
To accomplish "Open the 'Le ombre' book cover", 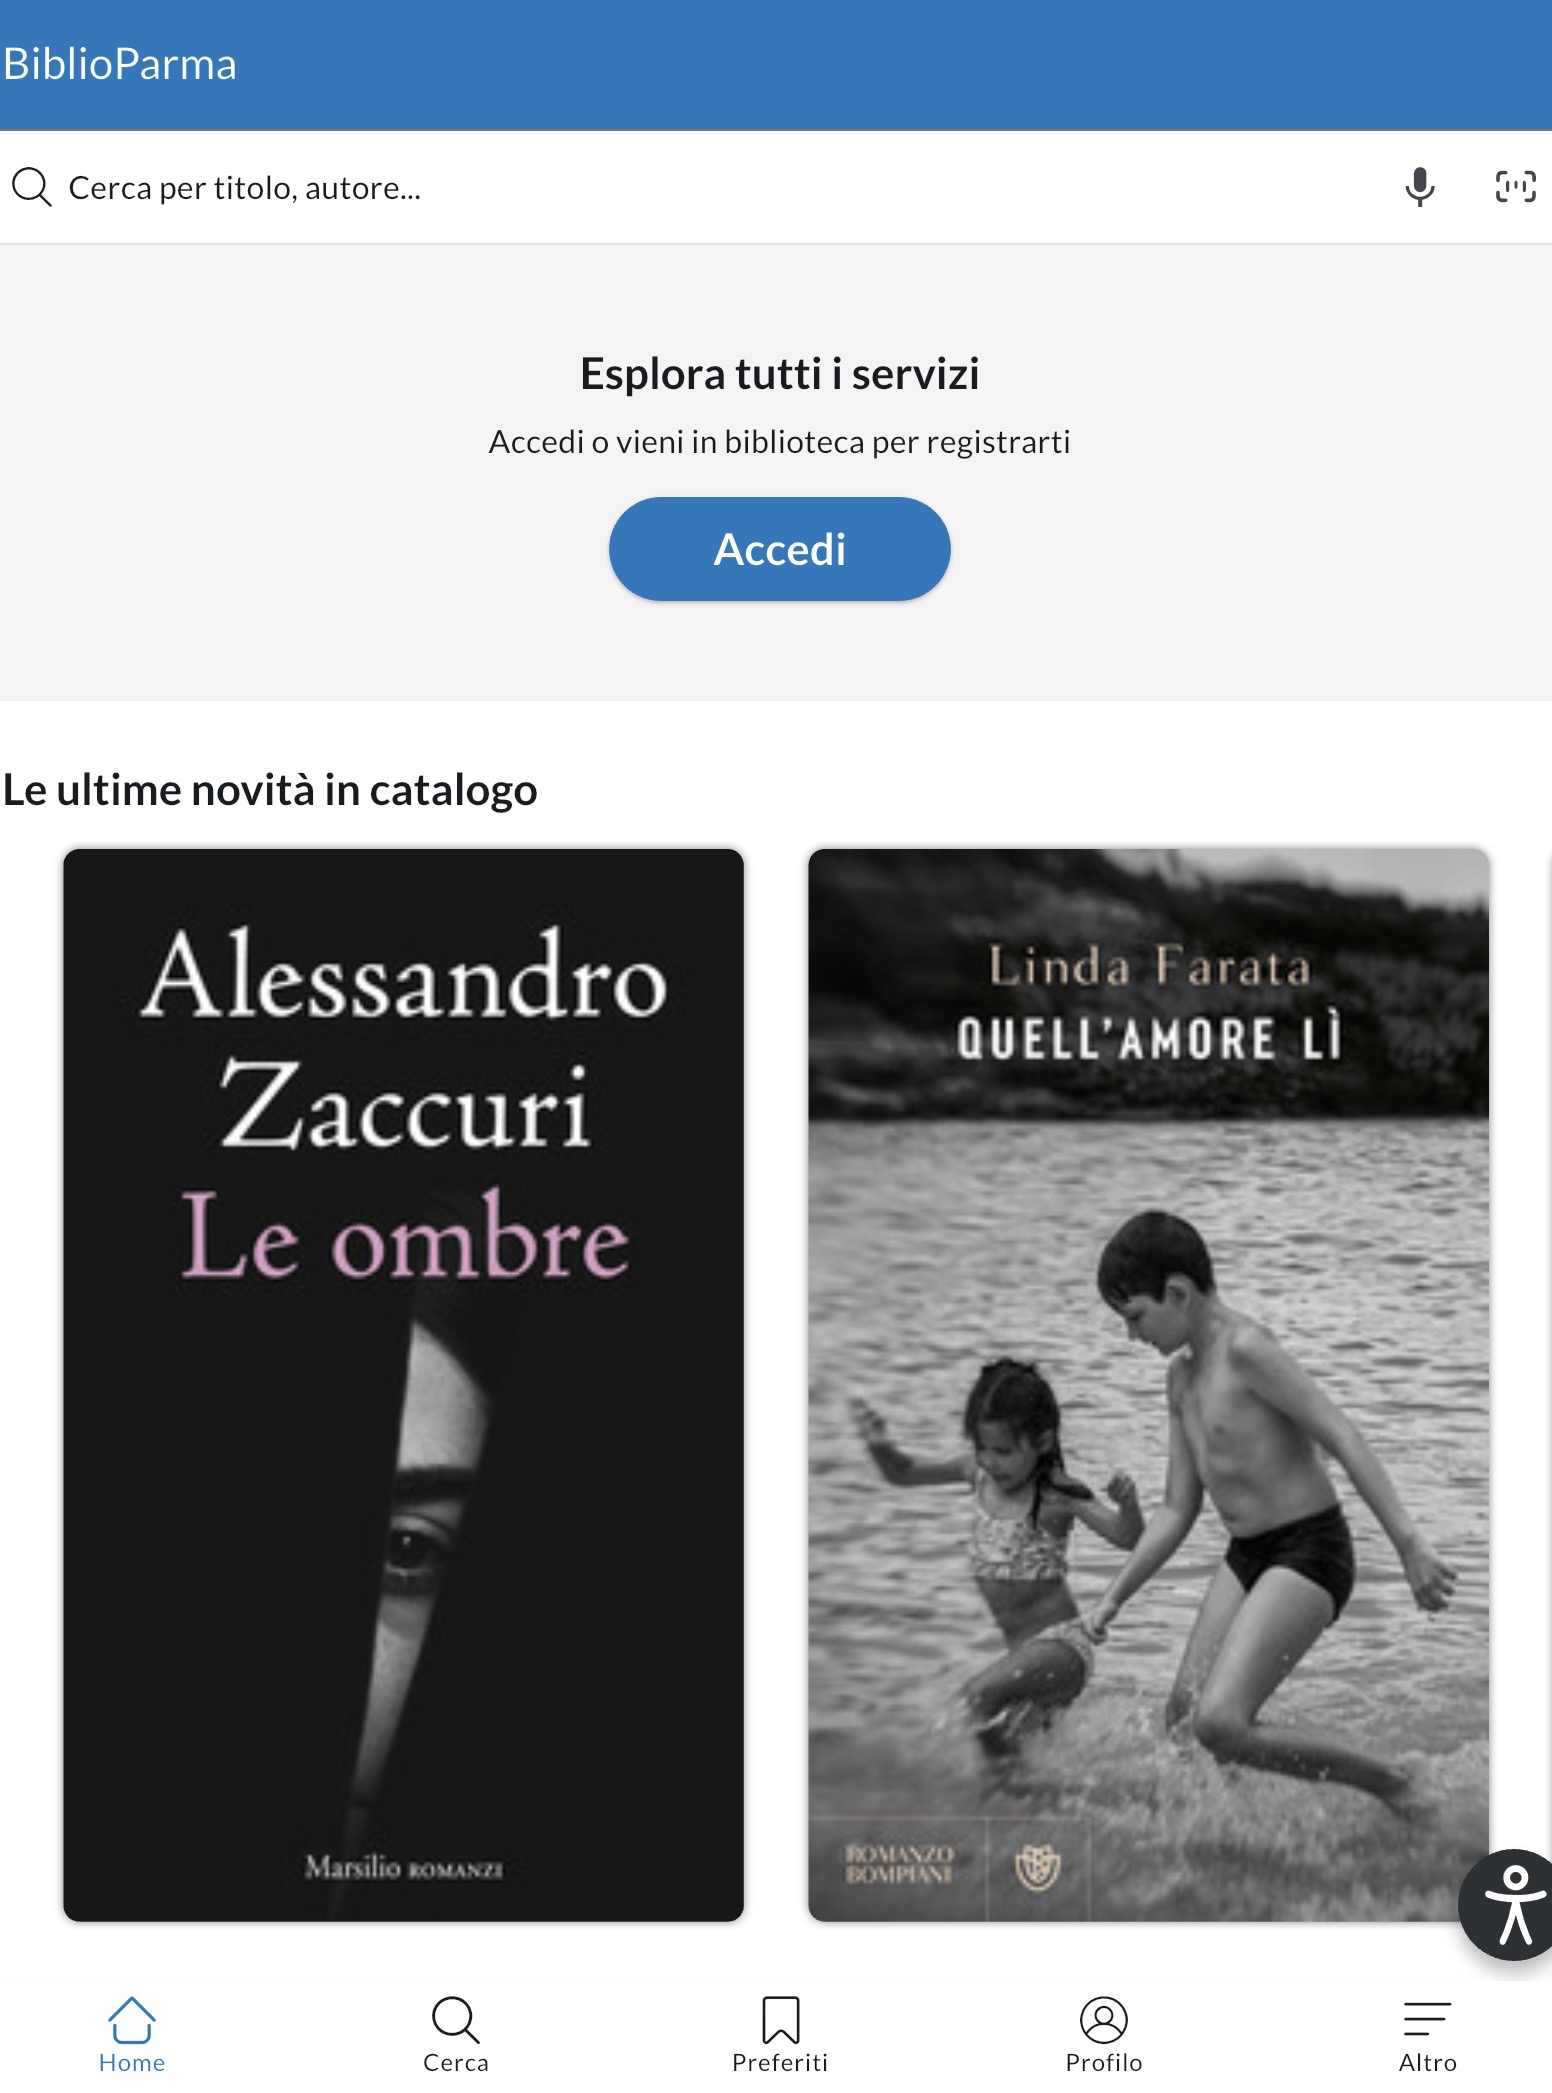I will 403,1385.
